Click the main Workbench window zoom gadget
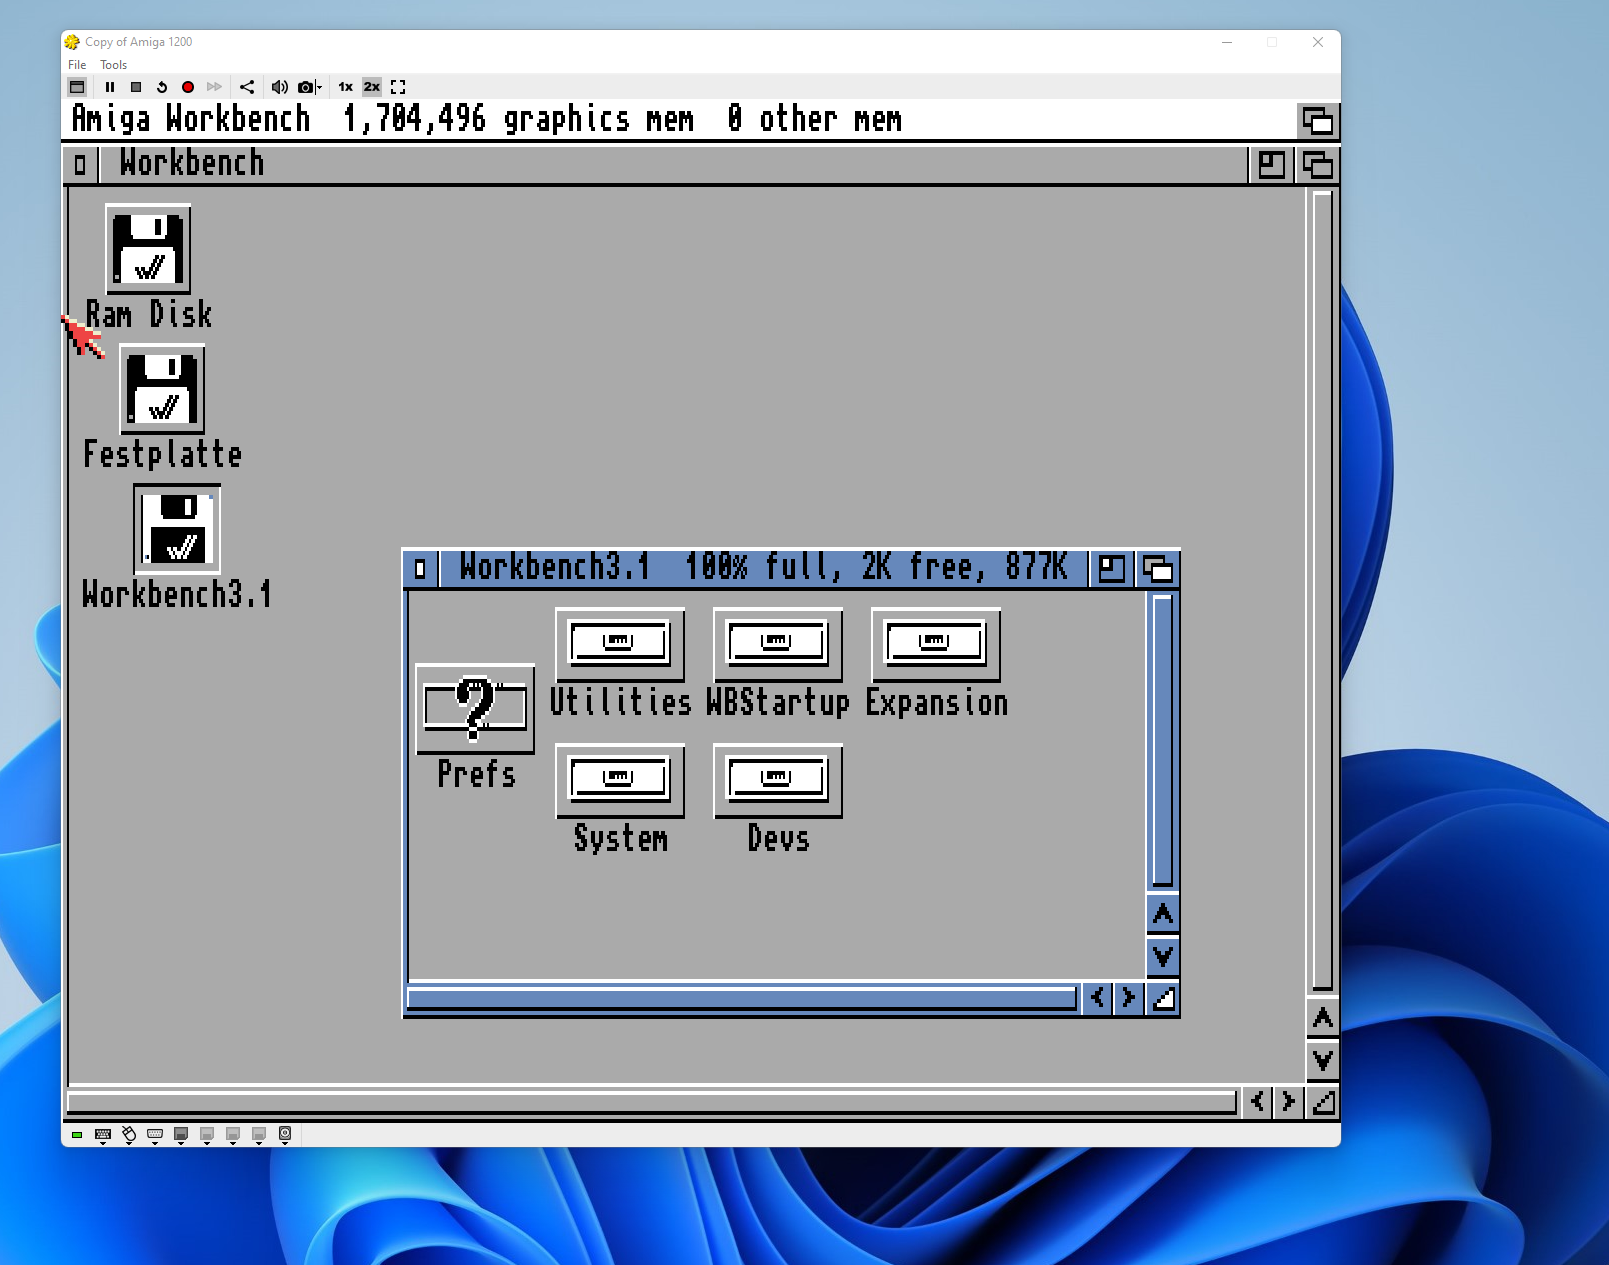 coord(1271,165)
